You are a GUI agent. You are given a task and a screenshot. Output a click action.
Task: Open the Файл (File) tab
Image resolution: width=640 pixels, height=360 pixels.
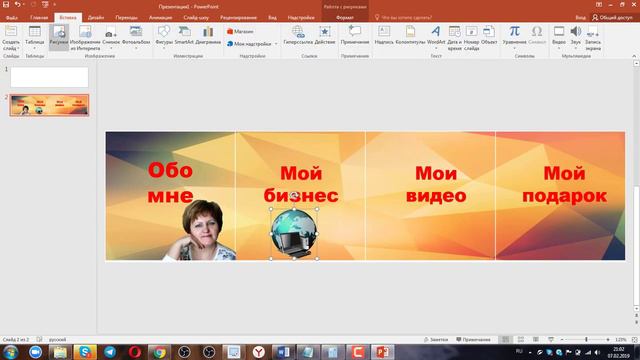[x=12, y=18]
